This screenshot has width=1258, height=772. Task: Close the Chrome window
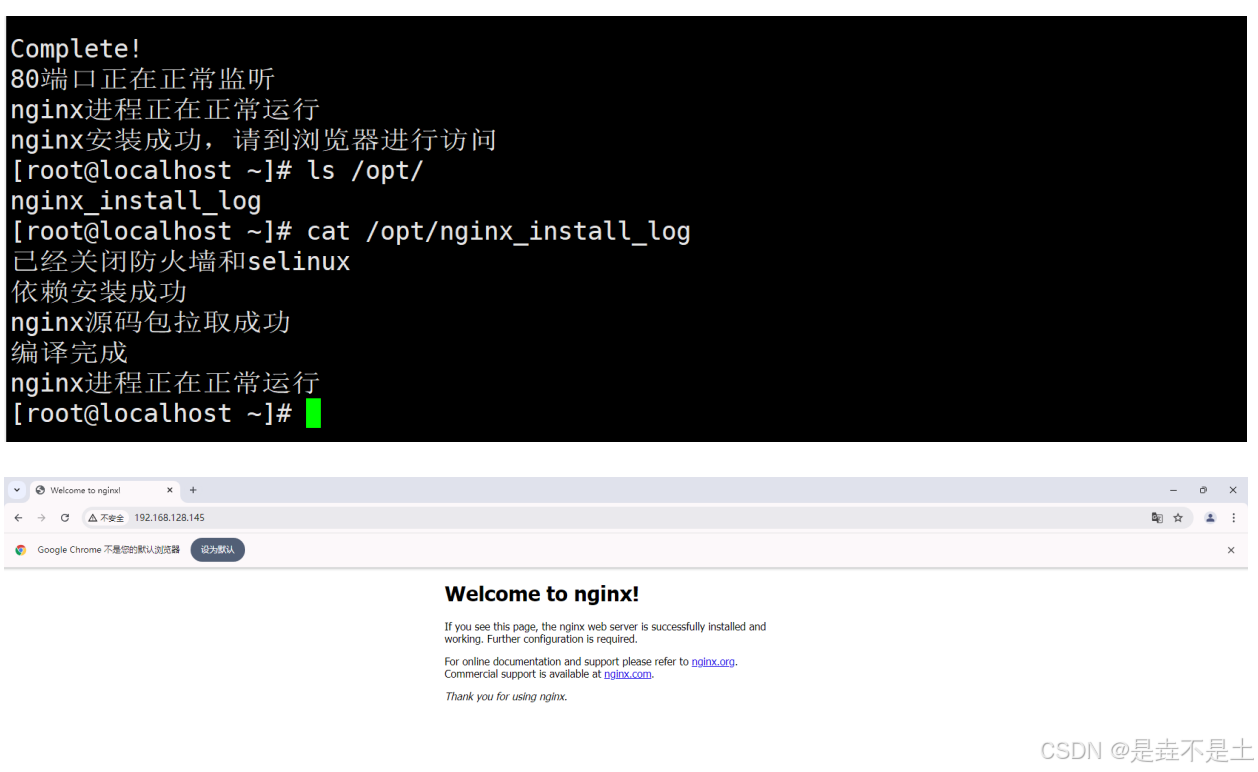click(1232, 490)
